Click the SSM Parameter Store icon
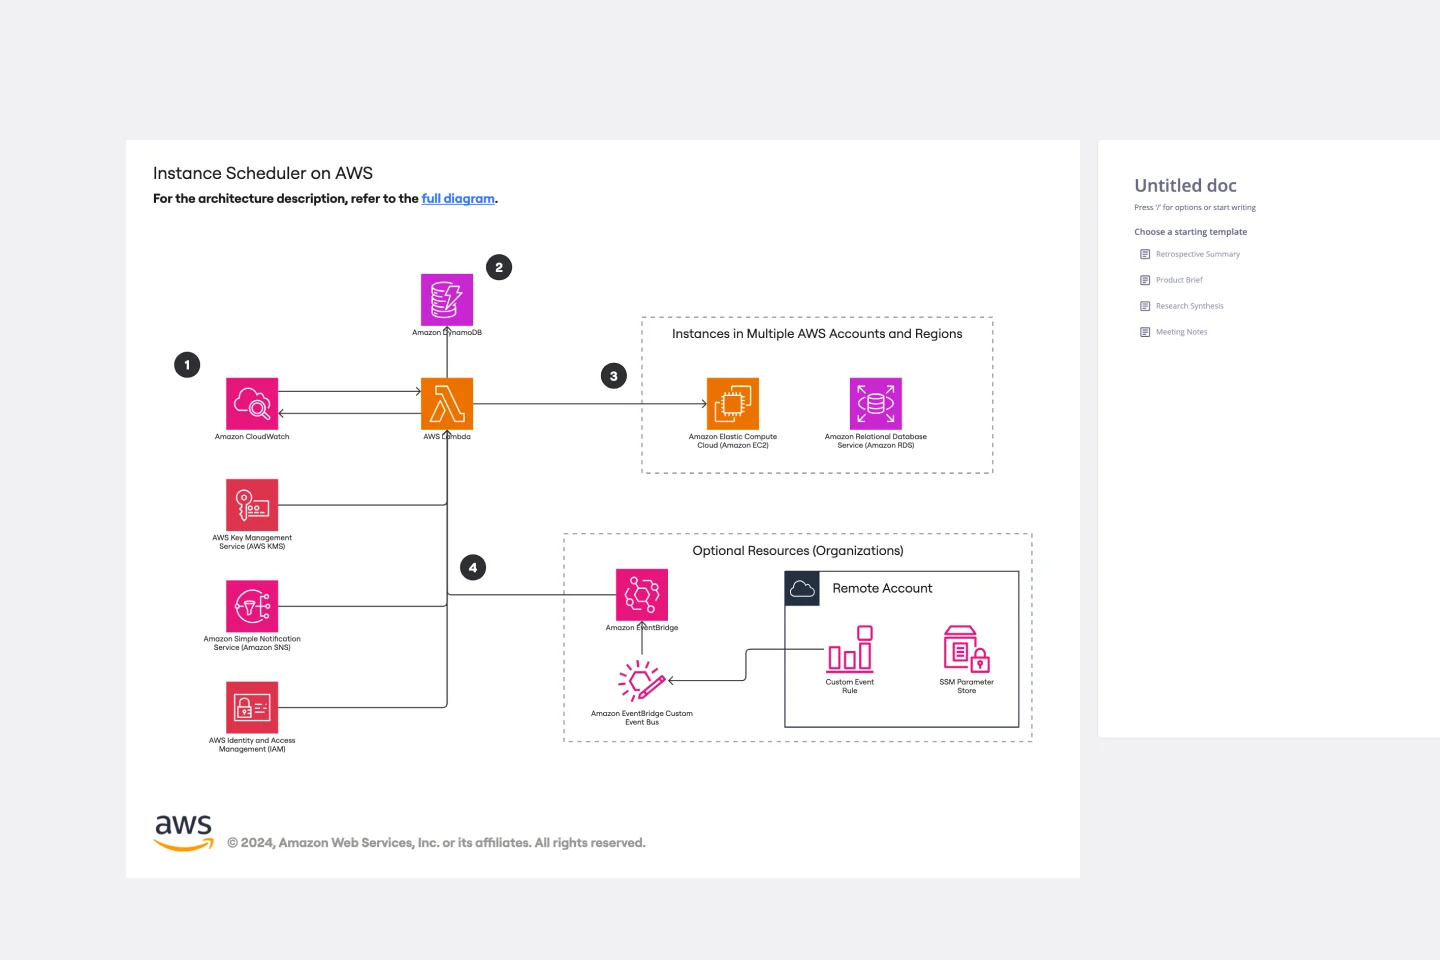This screenshot has width=1440, height=960. 967,649
